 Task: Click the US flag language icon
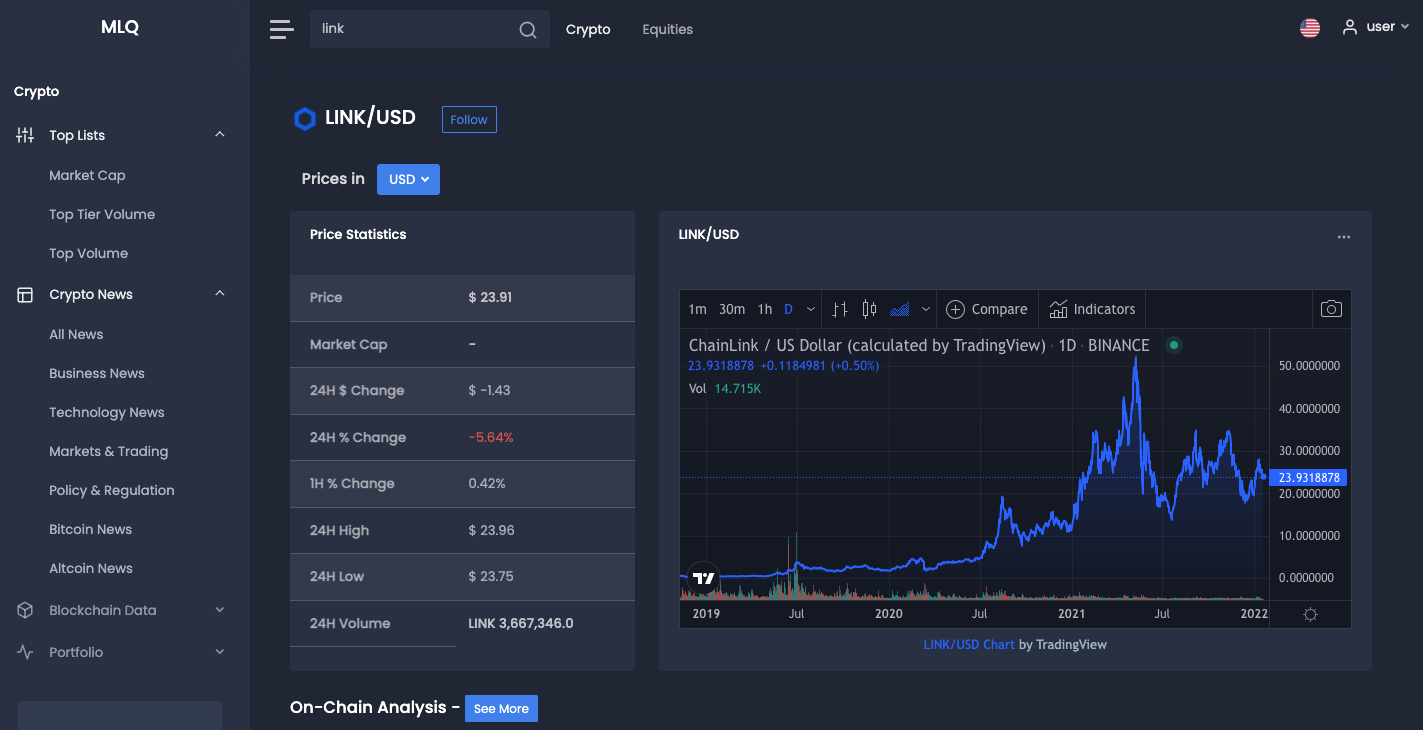pyautogui.click(x=1310, y=28)
